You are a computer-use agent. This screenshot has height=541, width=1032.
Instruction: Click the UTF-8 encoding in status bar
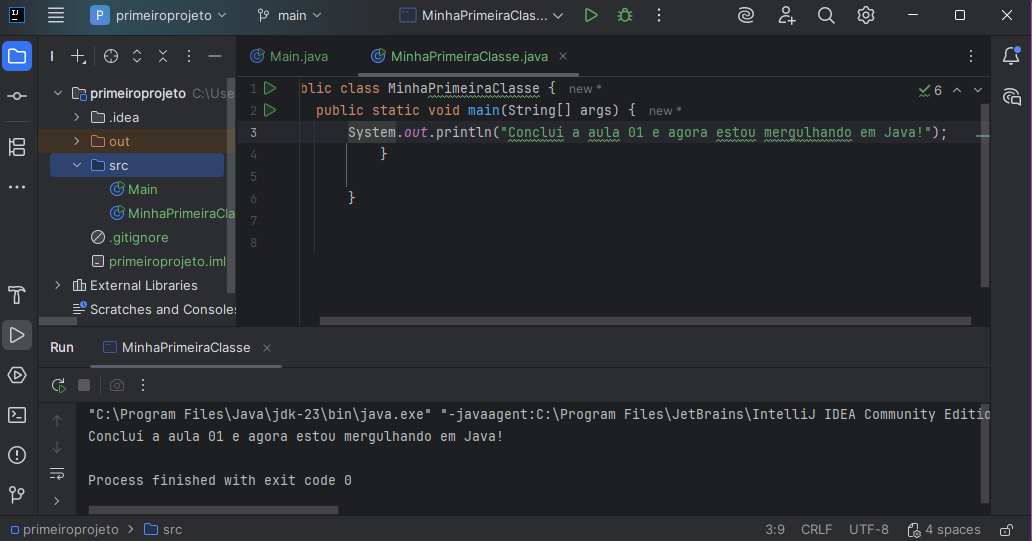868,529
